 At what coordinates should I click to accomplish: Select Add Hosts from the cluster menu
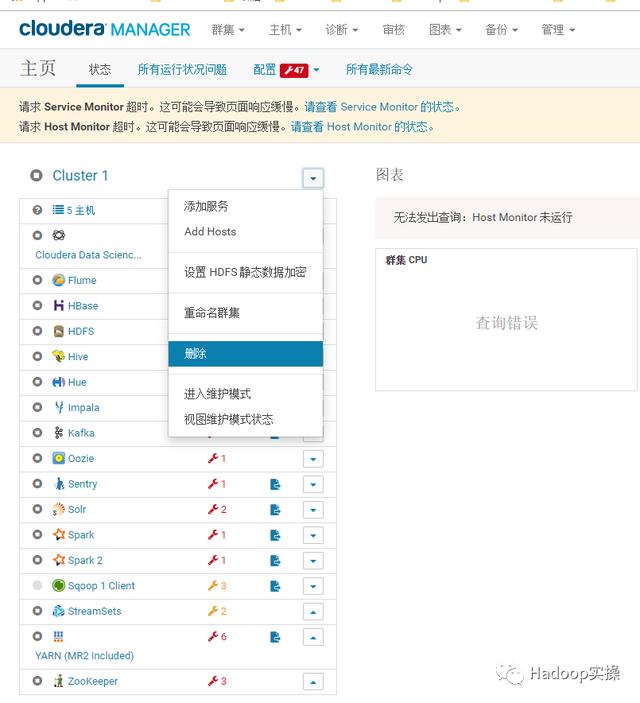click(x=246, y=231)
